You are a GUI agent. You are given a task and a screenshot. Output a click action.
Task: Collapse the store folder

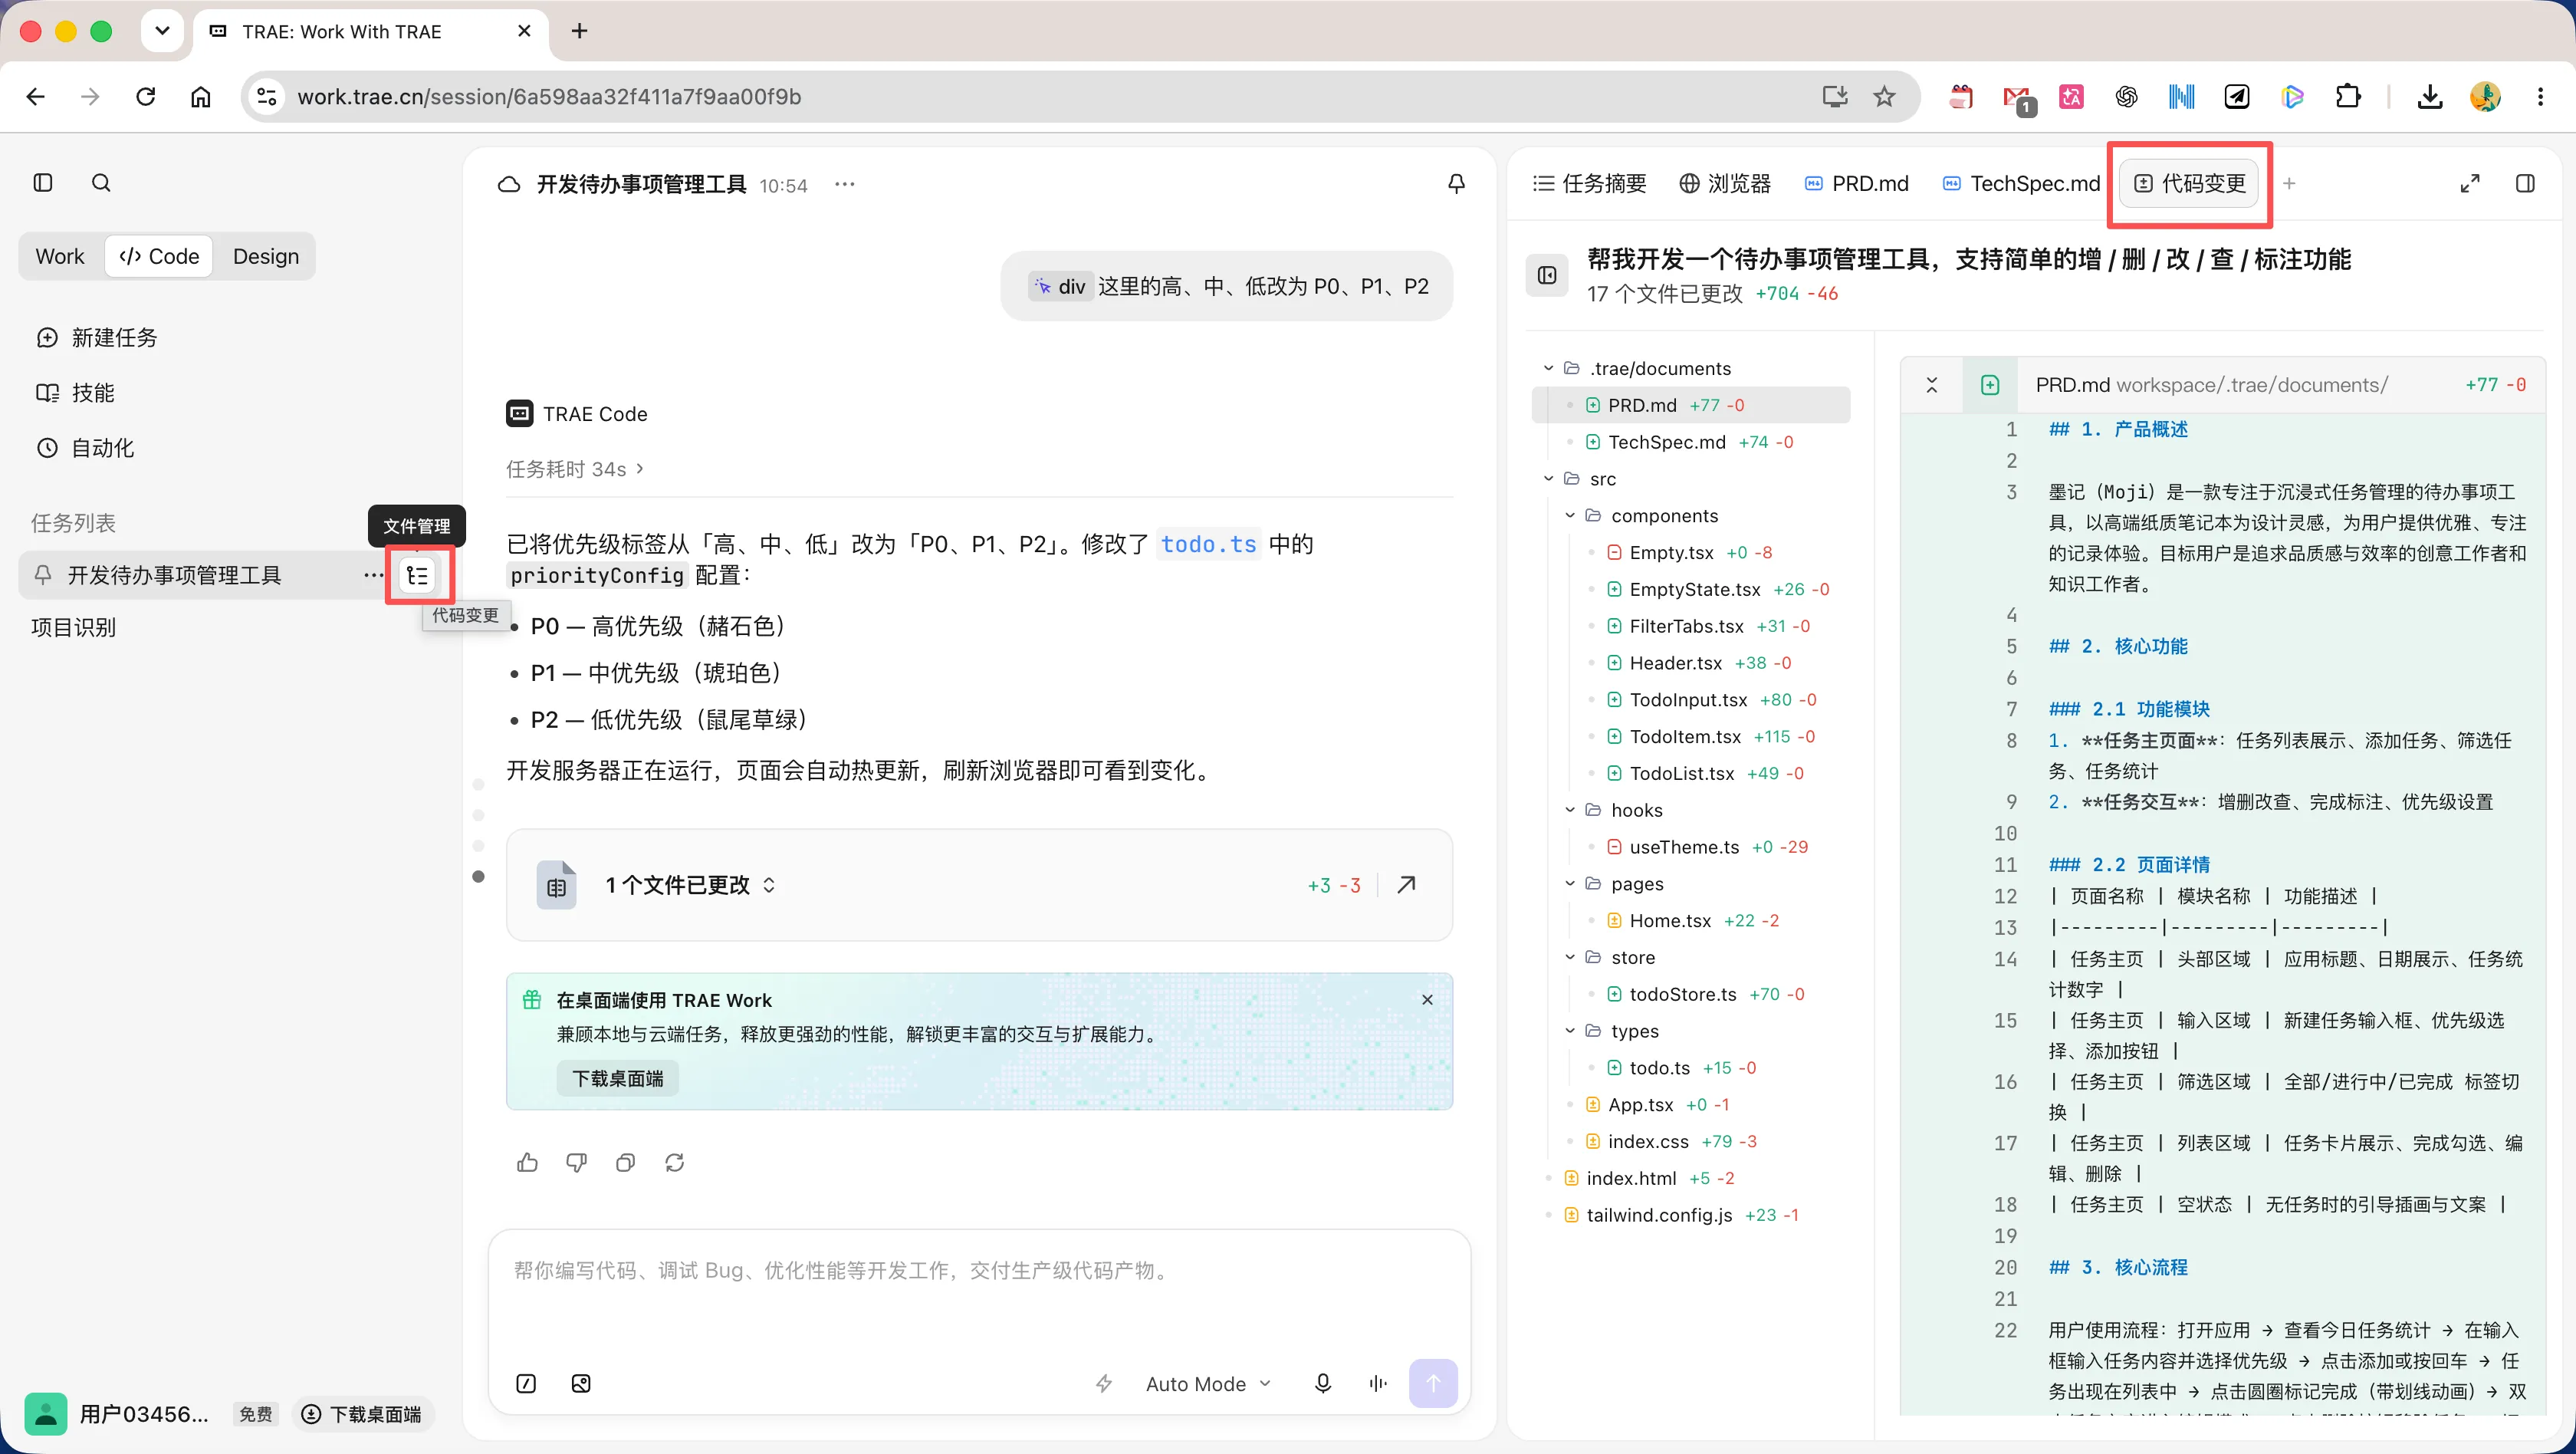(1570, 957)
